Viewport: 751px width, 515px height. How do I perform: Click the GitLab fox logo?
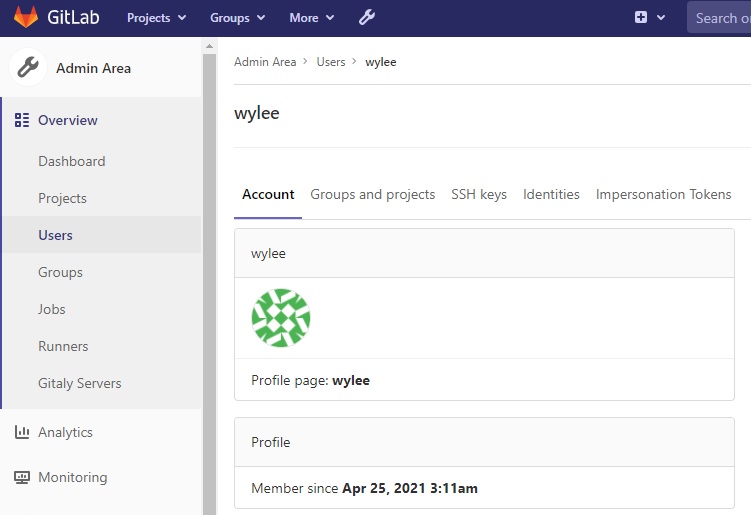[x=25, y=17]
